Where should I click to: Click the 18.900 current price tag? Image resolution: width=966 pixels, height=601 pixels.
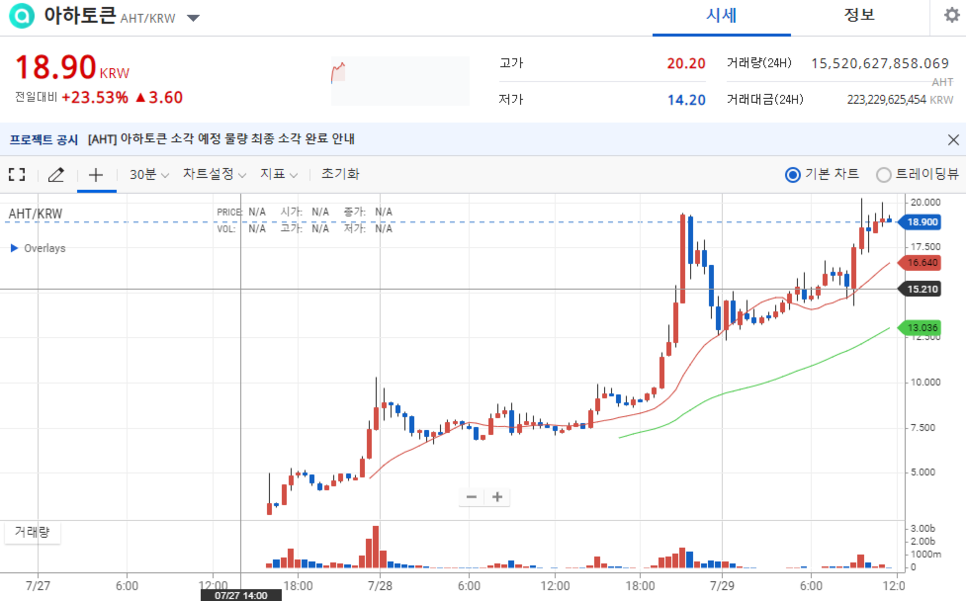920,222
